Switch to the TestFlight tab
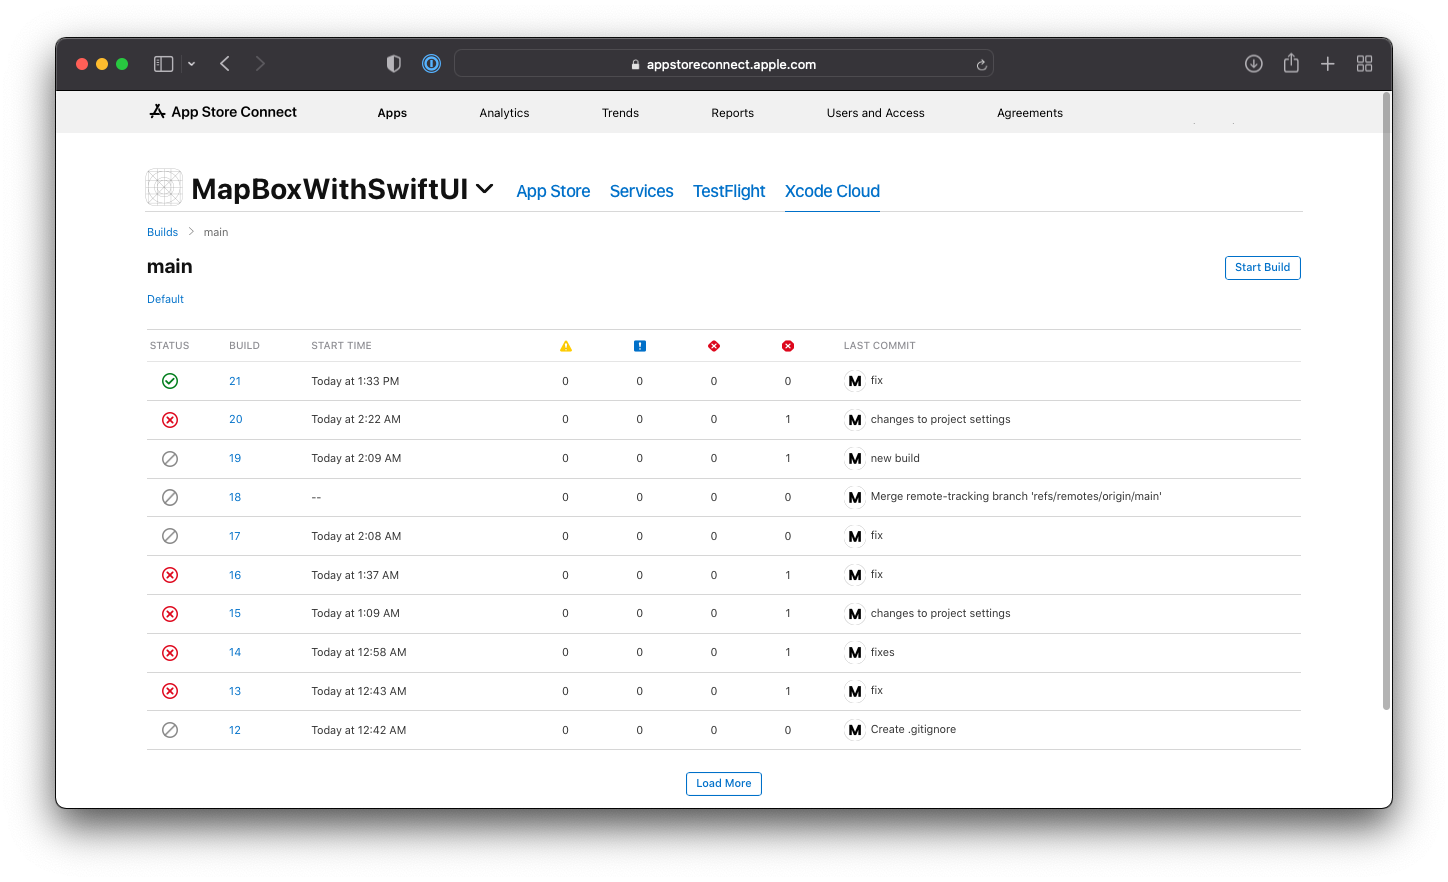The image size is (1448, 882). point(729,191)
